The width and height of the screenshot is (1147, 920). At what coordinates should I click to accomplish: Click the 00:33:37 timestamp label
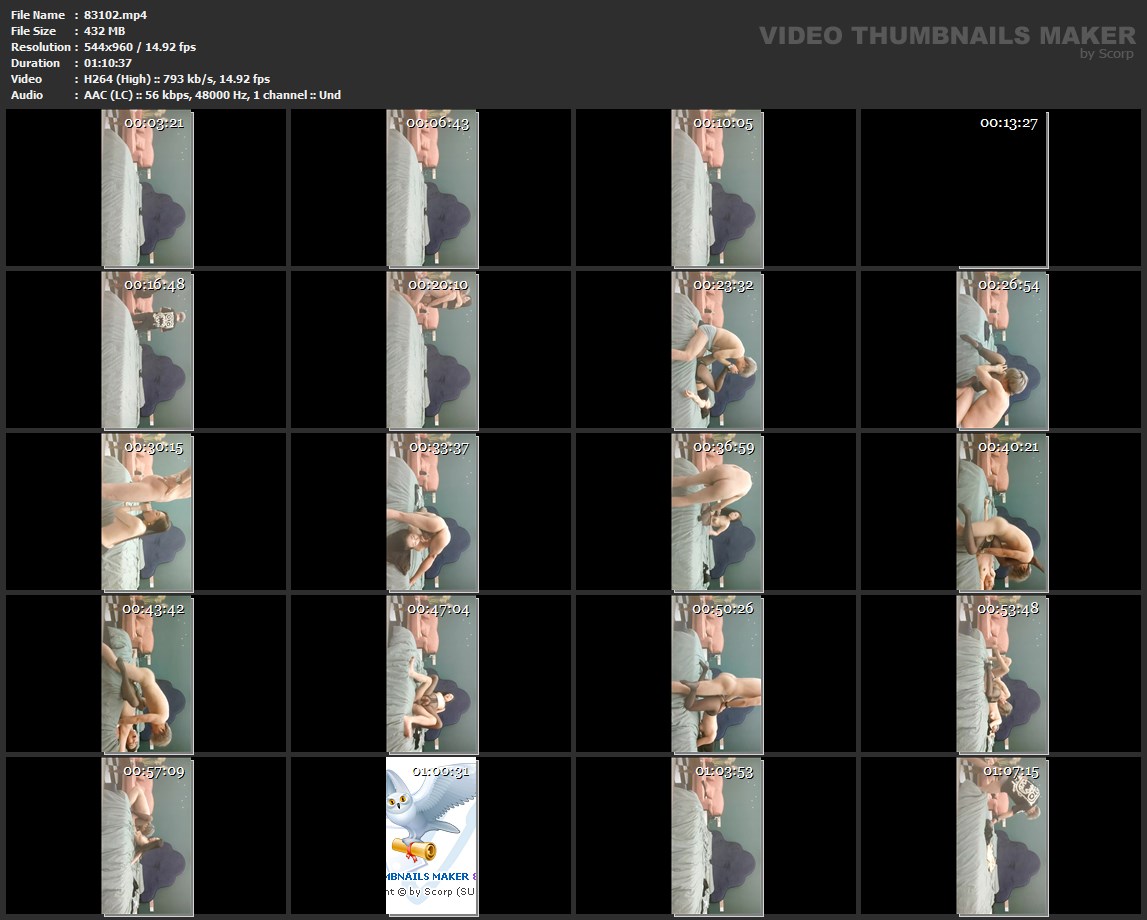pyautogui.click(x=438, y=447)
